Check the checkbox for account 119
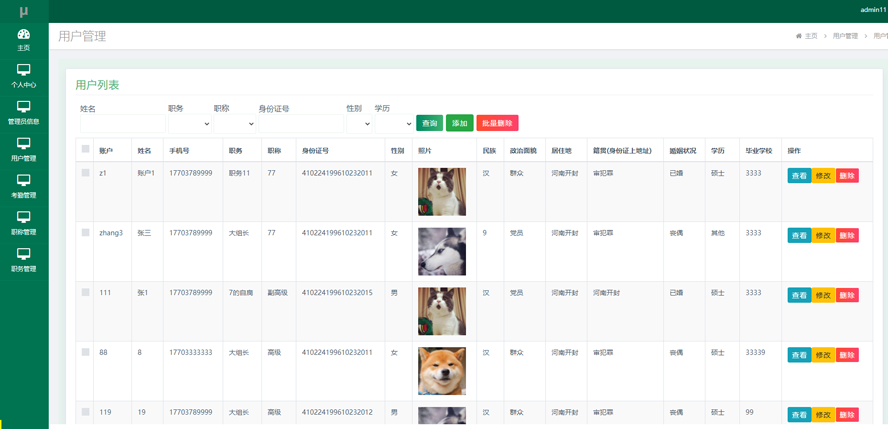The width and height of the screenshot is (888, 429). 86,411
